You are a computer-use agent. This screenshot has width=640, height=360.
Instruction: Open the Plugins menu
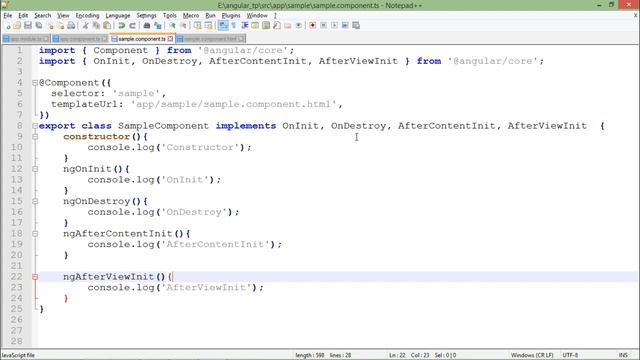click(231, 16)
